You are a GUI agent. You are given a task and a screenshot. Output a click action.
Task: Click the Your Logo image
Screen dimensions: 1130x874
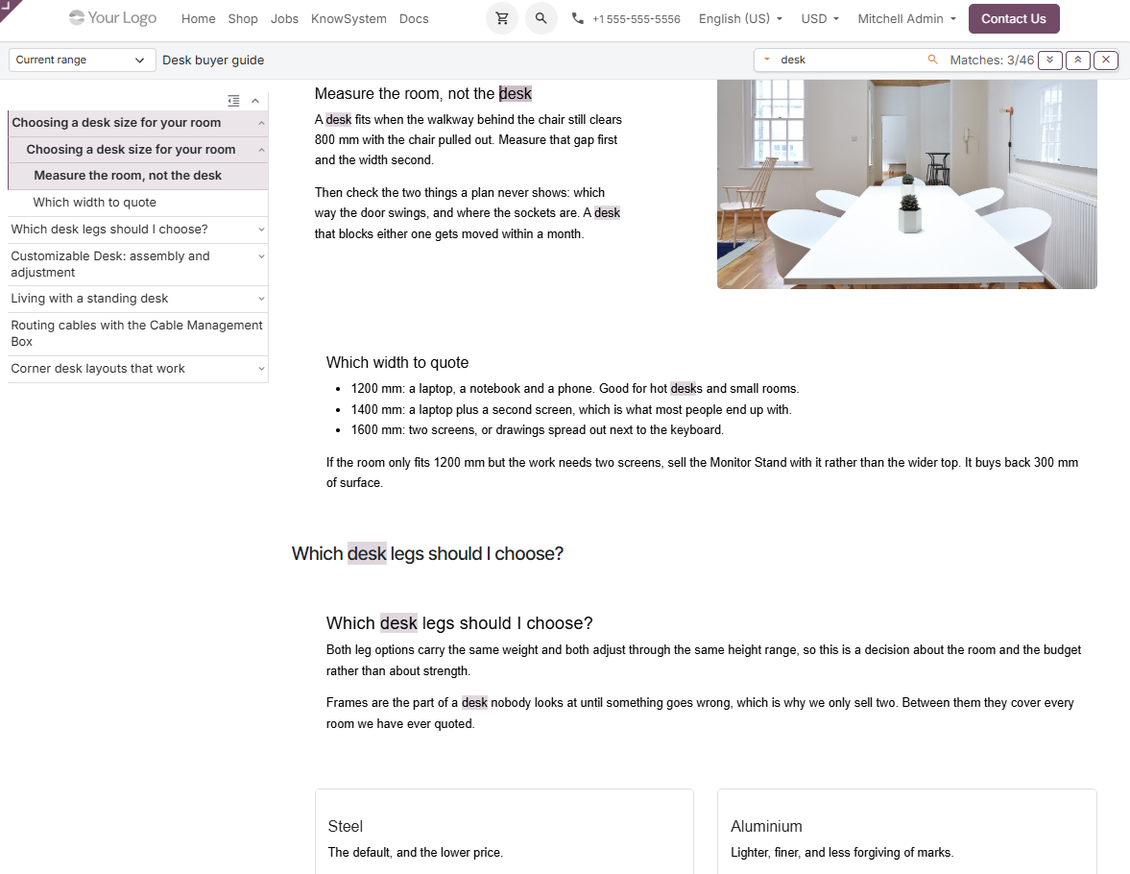coord(112,18)
